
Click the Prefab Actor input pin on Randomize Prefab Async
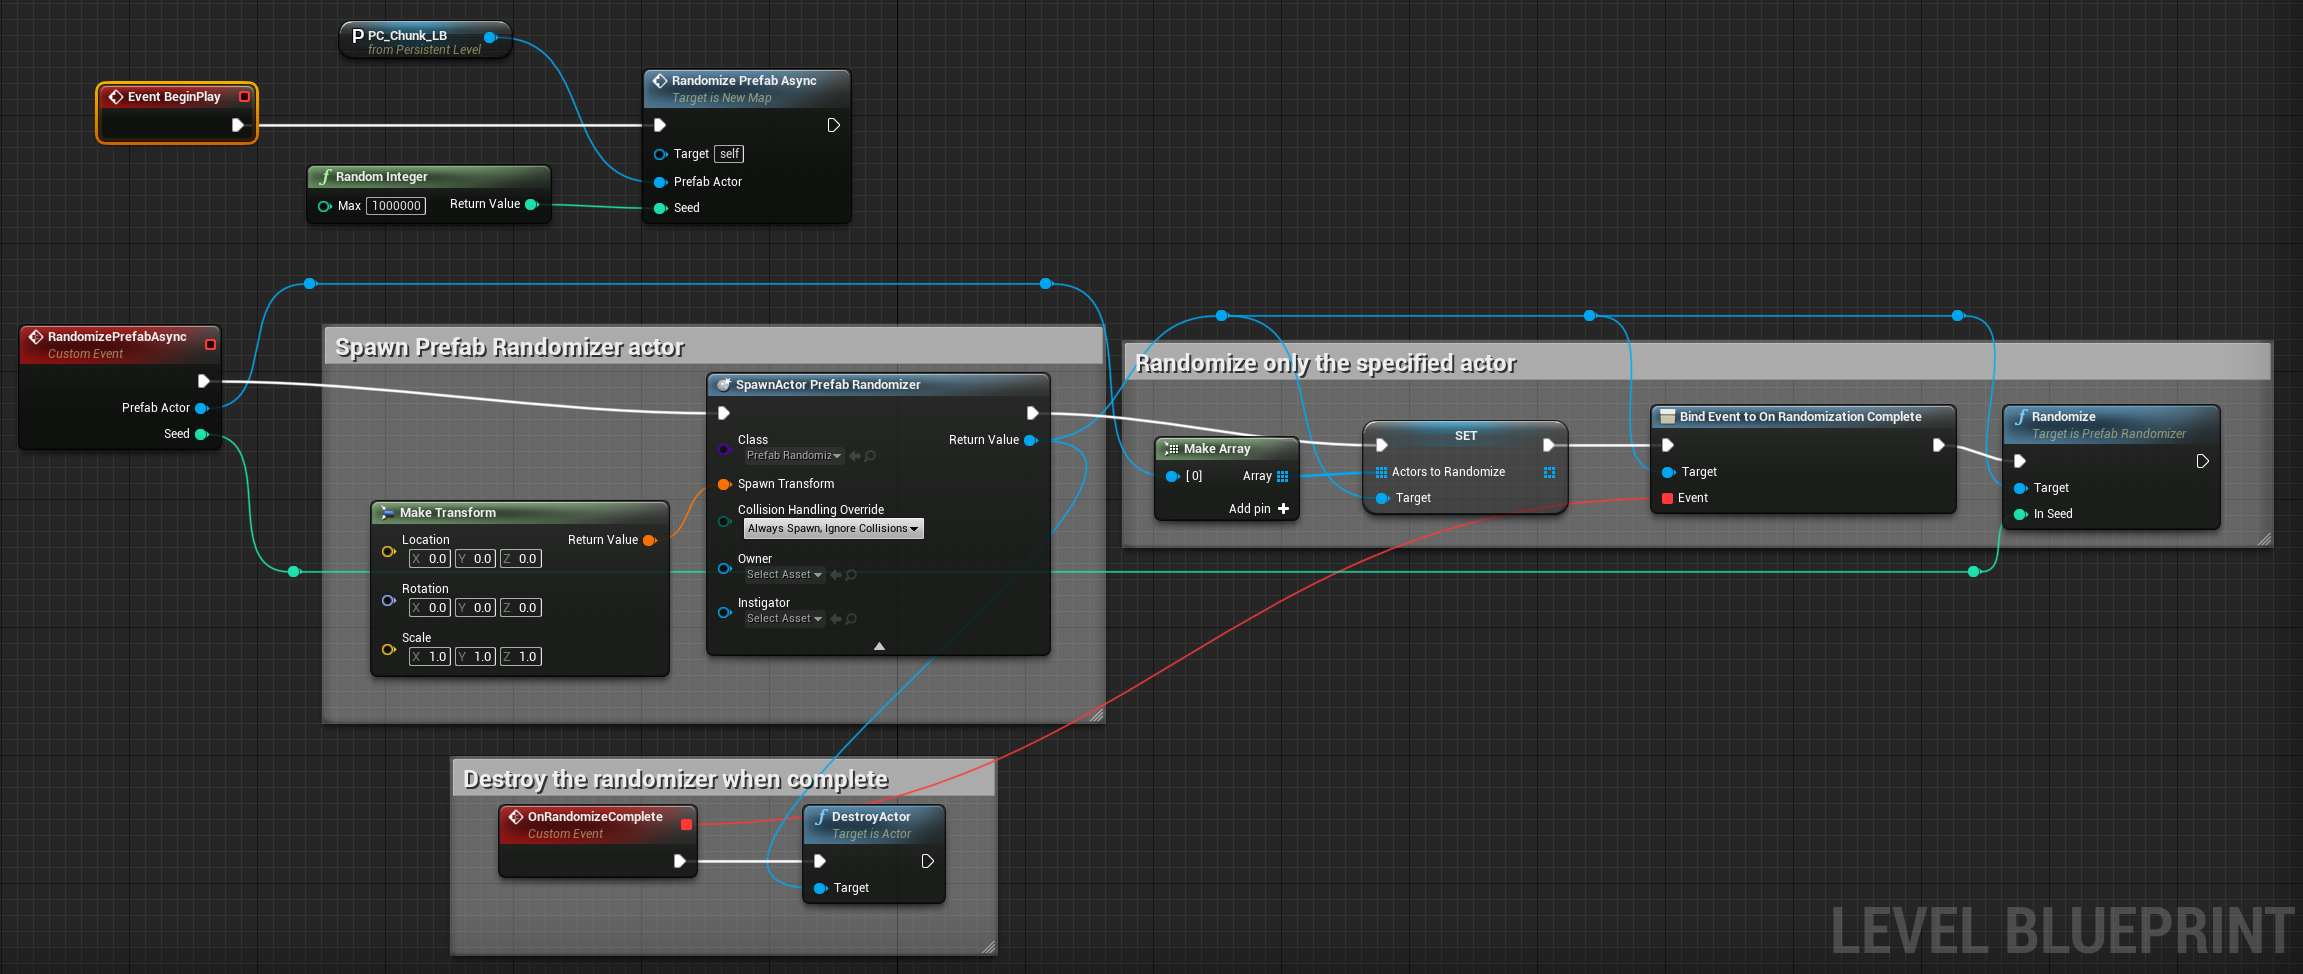point(660,182)
